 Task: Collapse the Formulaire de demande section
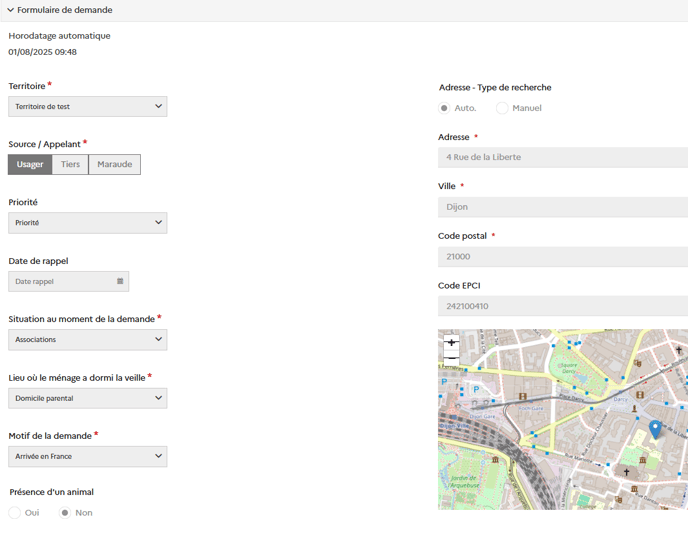(11, 10)
